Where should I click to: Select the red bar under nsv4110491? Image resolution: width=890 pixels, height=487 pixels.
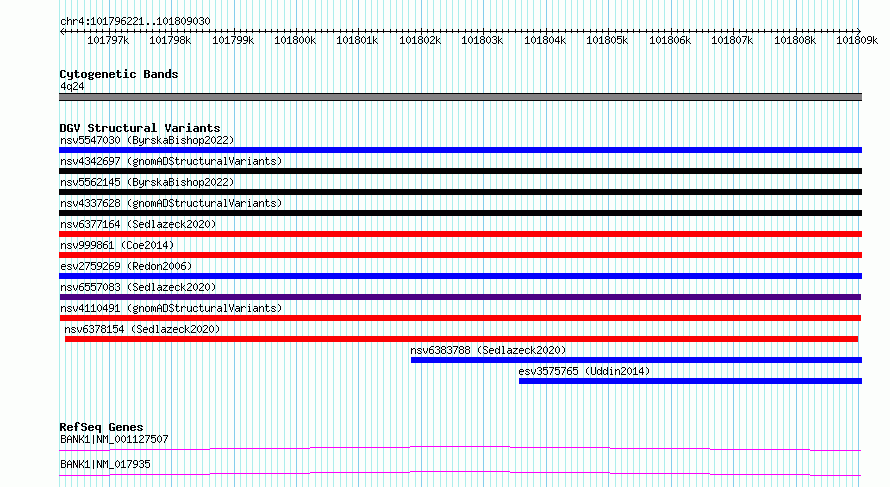pyautogui.click(x=460, y=318)
